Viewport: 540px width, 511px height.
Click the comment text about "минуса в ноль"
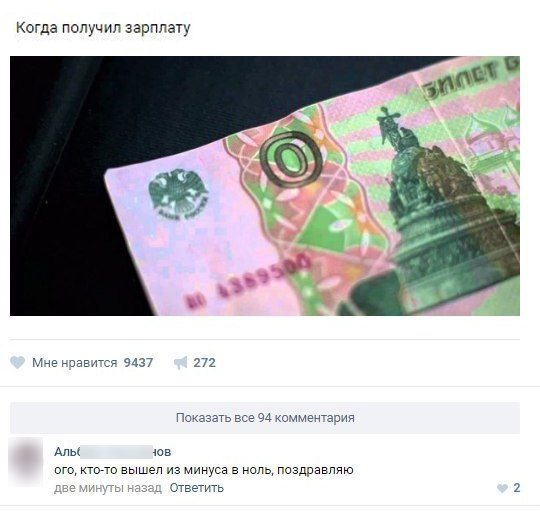click(x=204, y=470)
